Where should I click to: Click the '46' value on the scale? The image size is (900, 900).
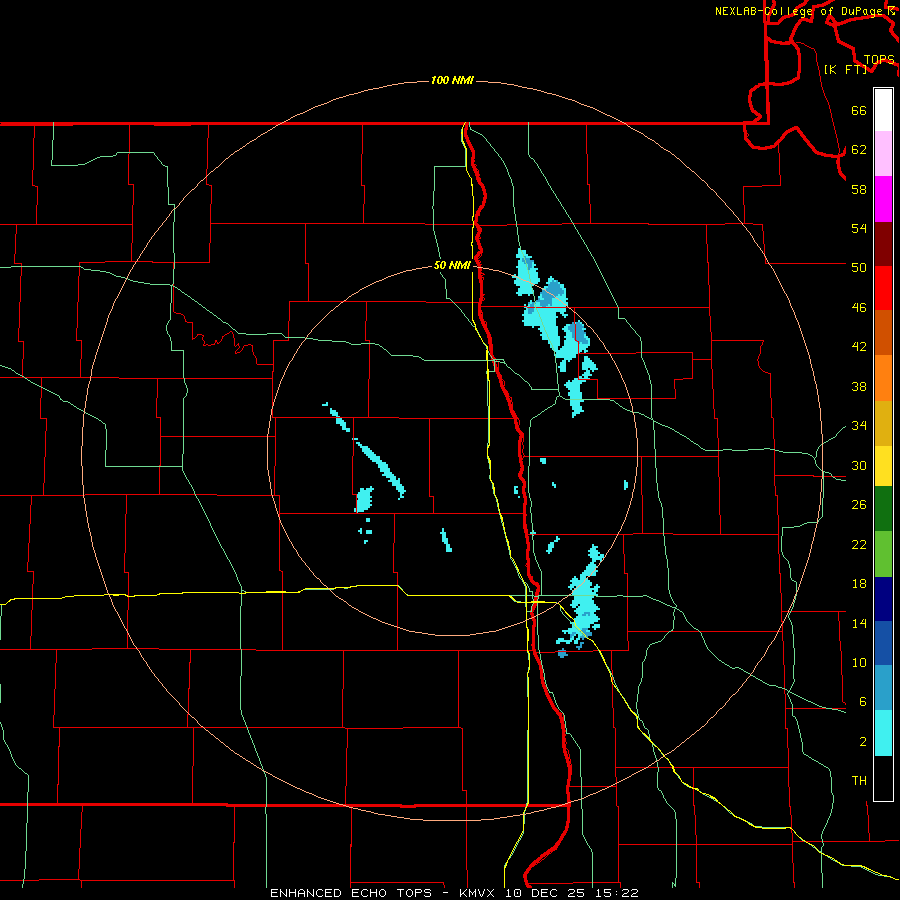pos(859,308)
